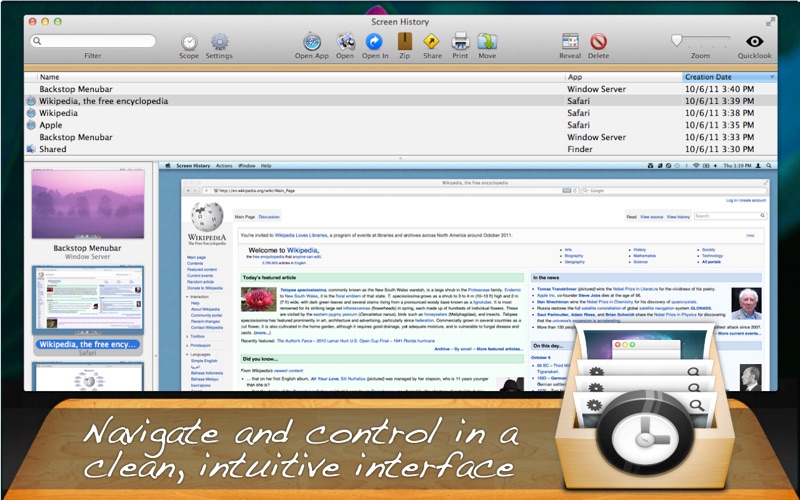This screenshot has height=500, width=800.
Task: Select the "Wikipedia, the free encyclopedia" row
Action: click(x=401, y=101)
